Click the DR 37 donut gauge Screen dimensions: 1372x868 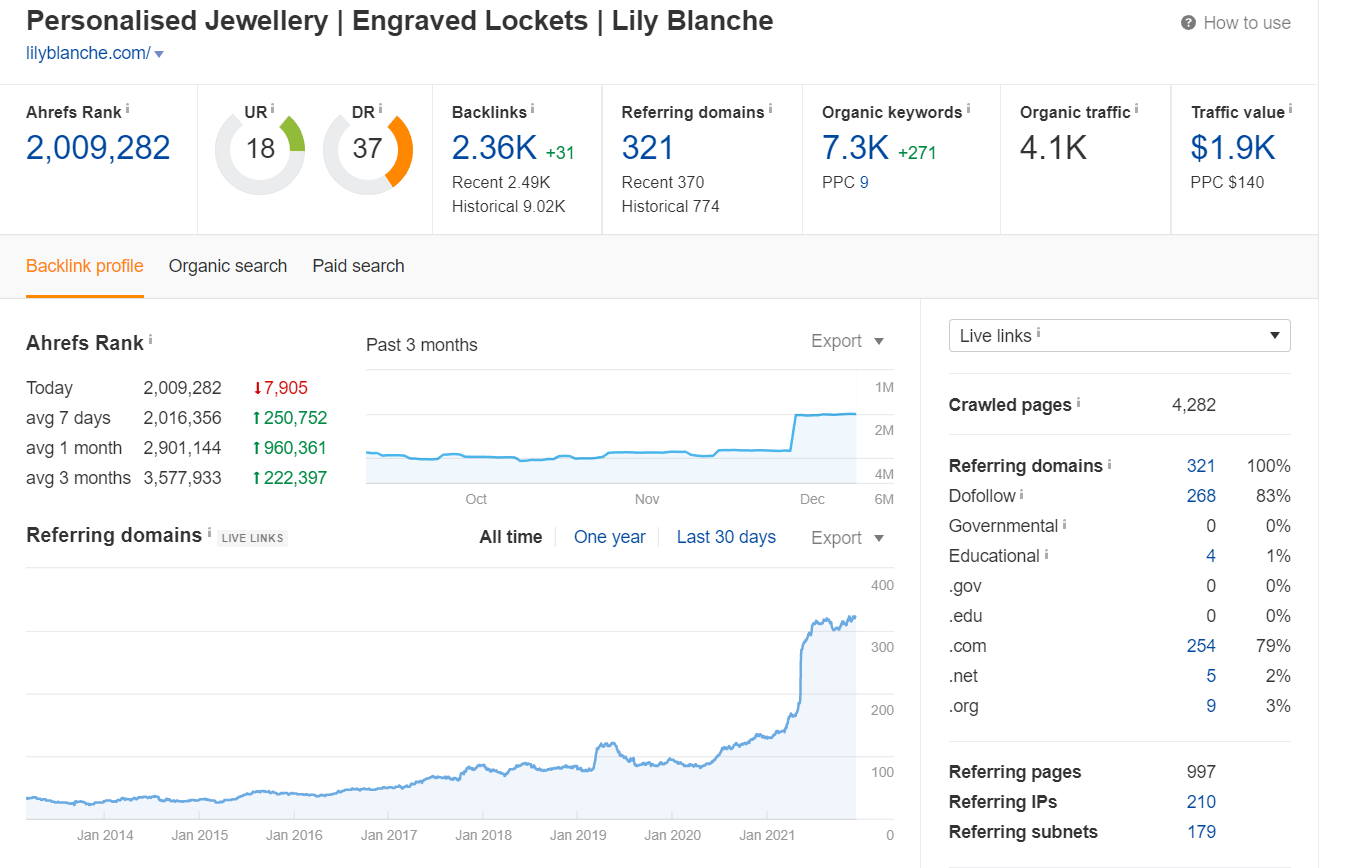[x=368, y=150]
